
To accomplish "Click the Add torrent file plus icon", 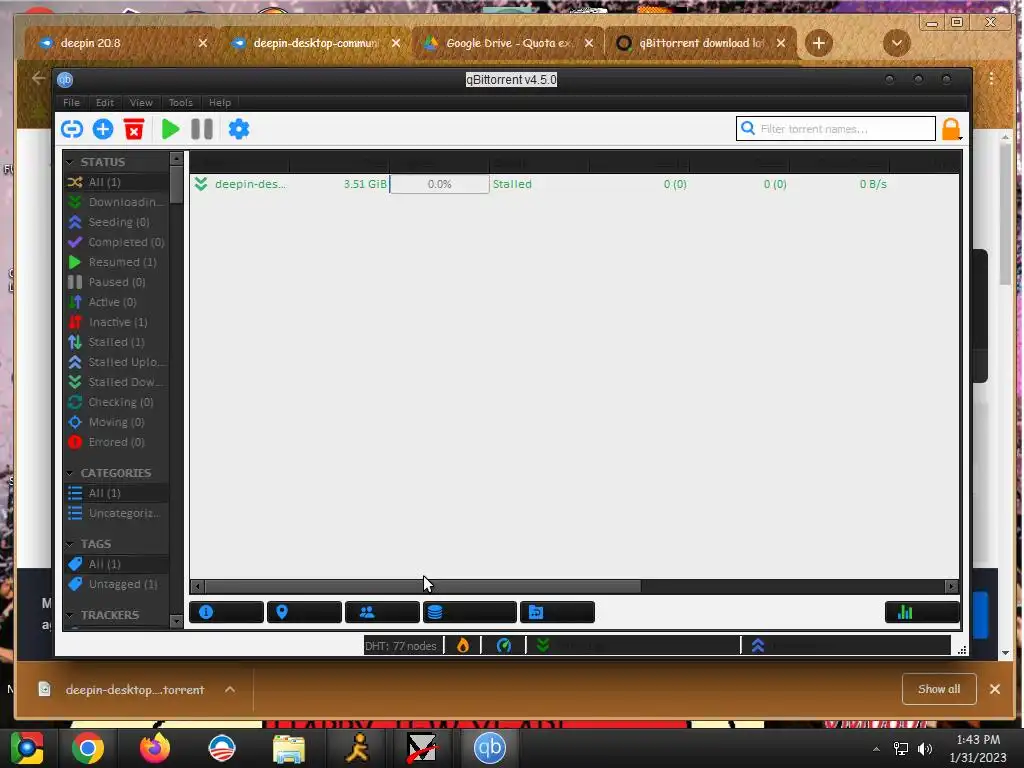I will 103,129.
